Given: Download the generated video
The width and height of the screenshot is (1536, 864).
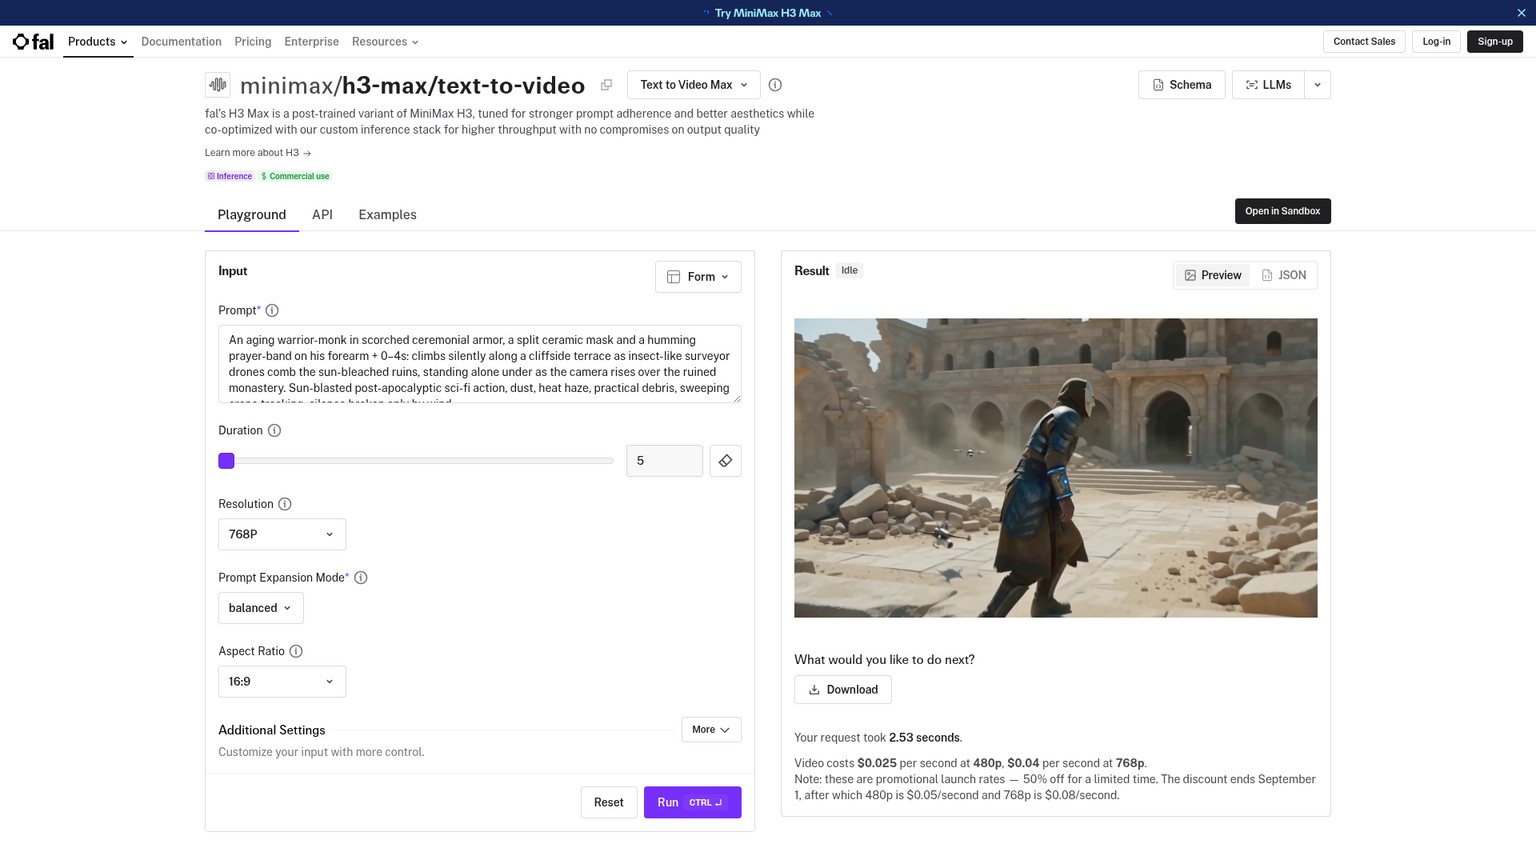Looking at the screenshot, I should (x=843, y=690).
